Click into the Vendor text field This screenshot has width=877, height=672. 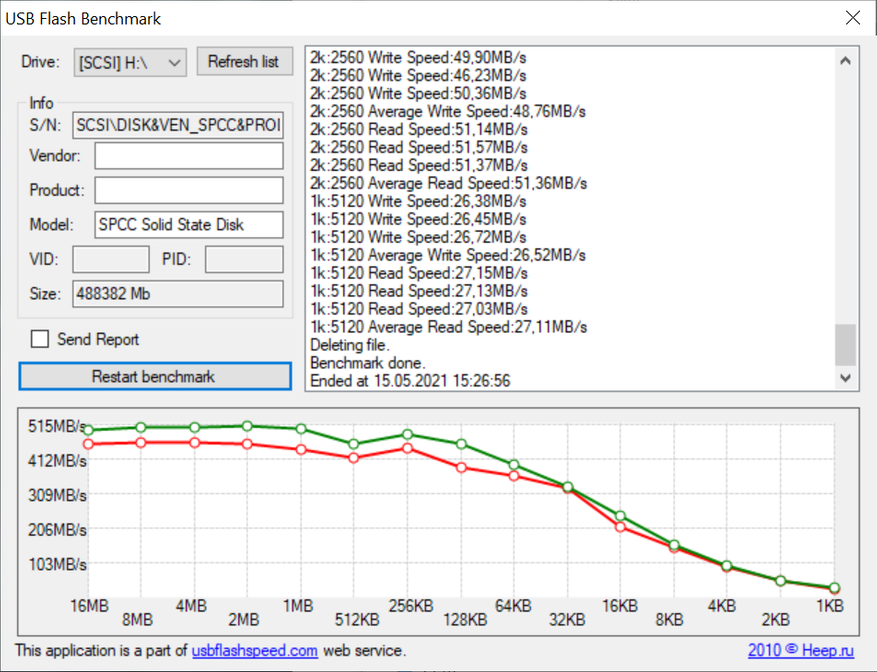click(x=189, y=156)
